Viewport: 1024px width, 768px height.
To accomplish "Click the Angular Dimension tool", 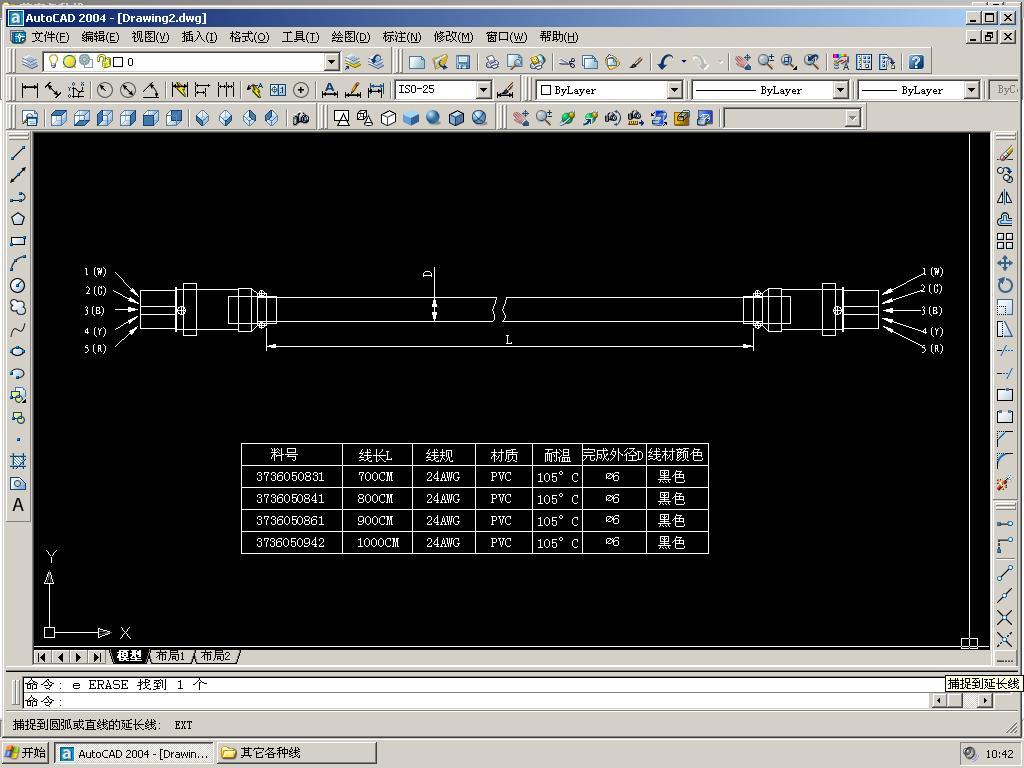I will 151,89.
